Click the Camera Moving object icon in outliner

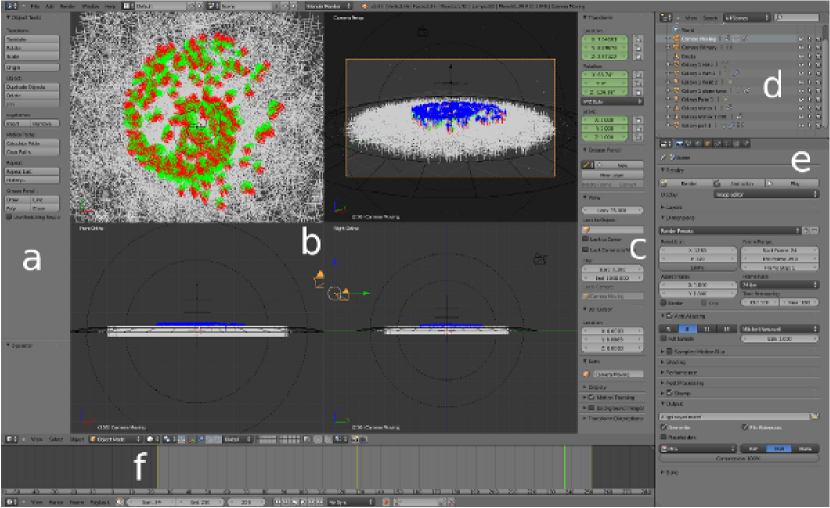[x=674, y=38]
